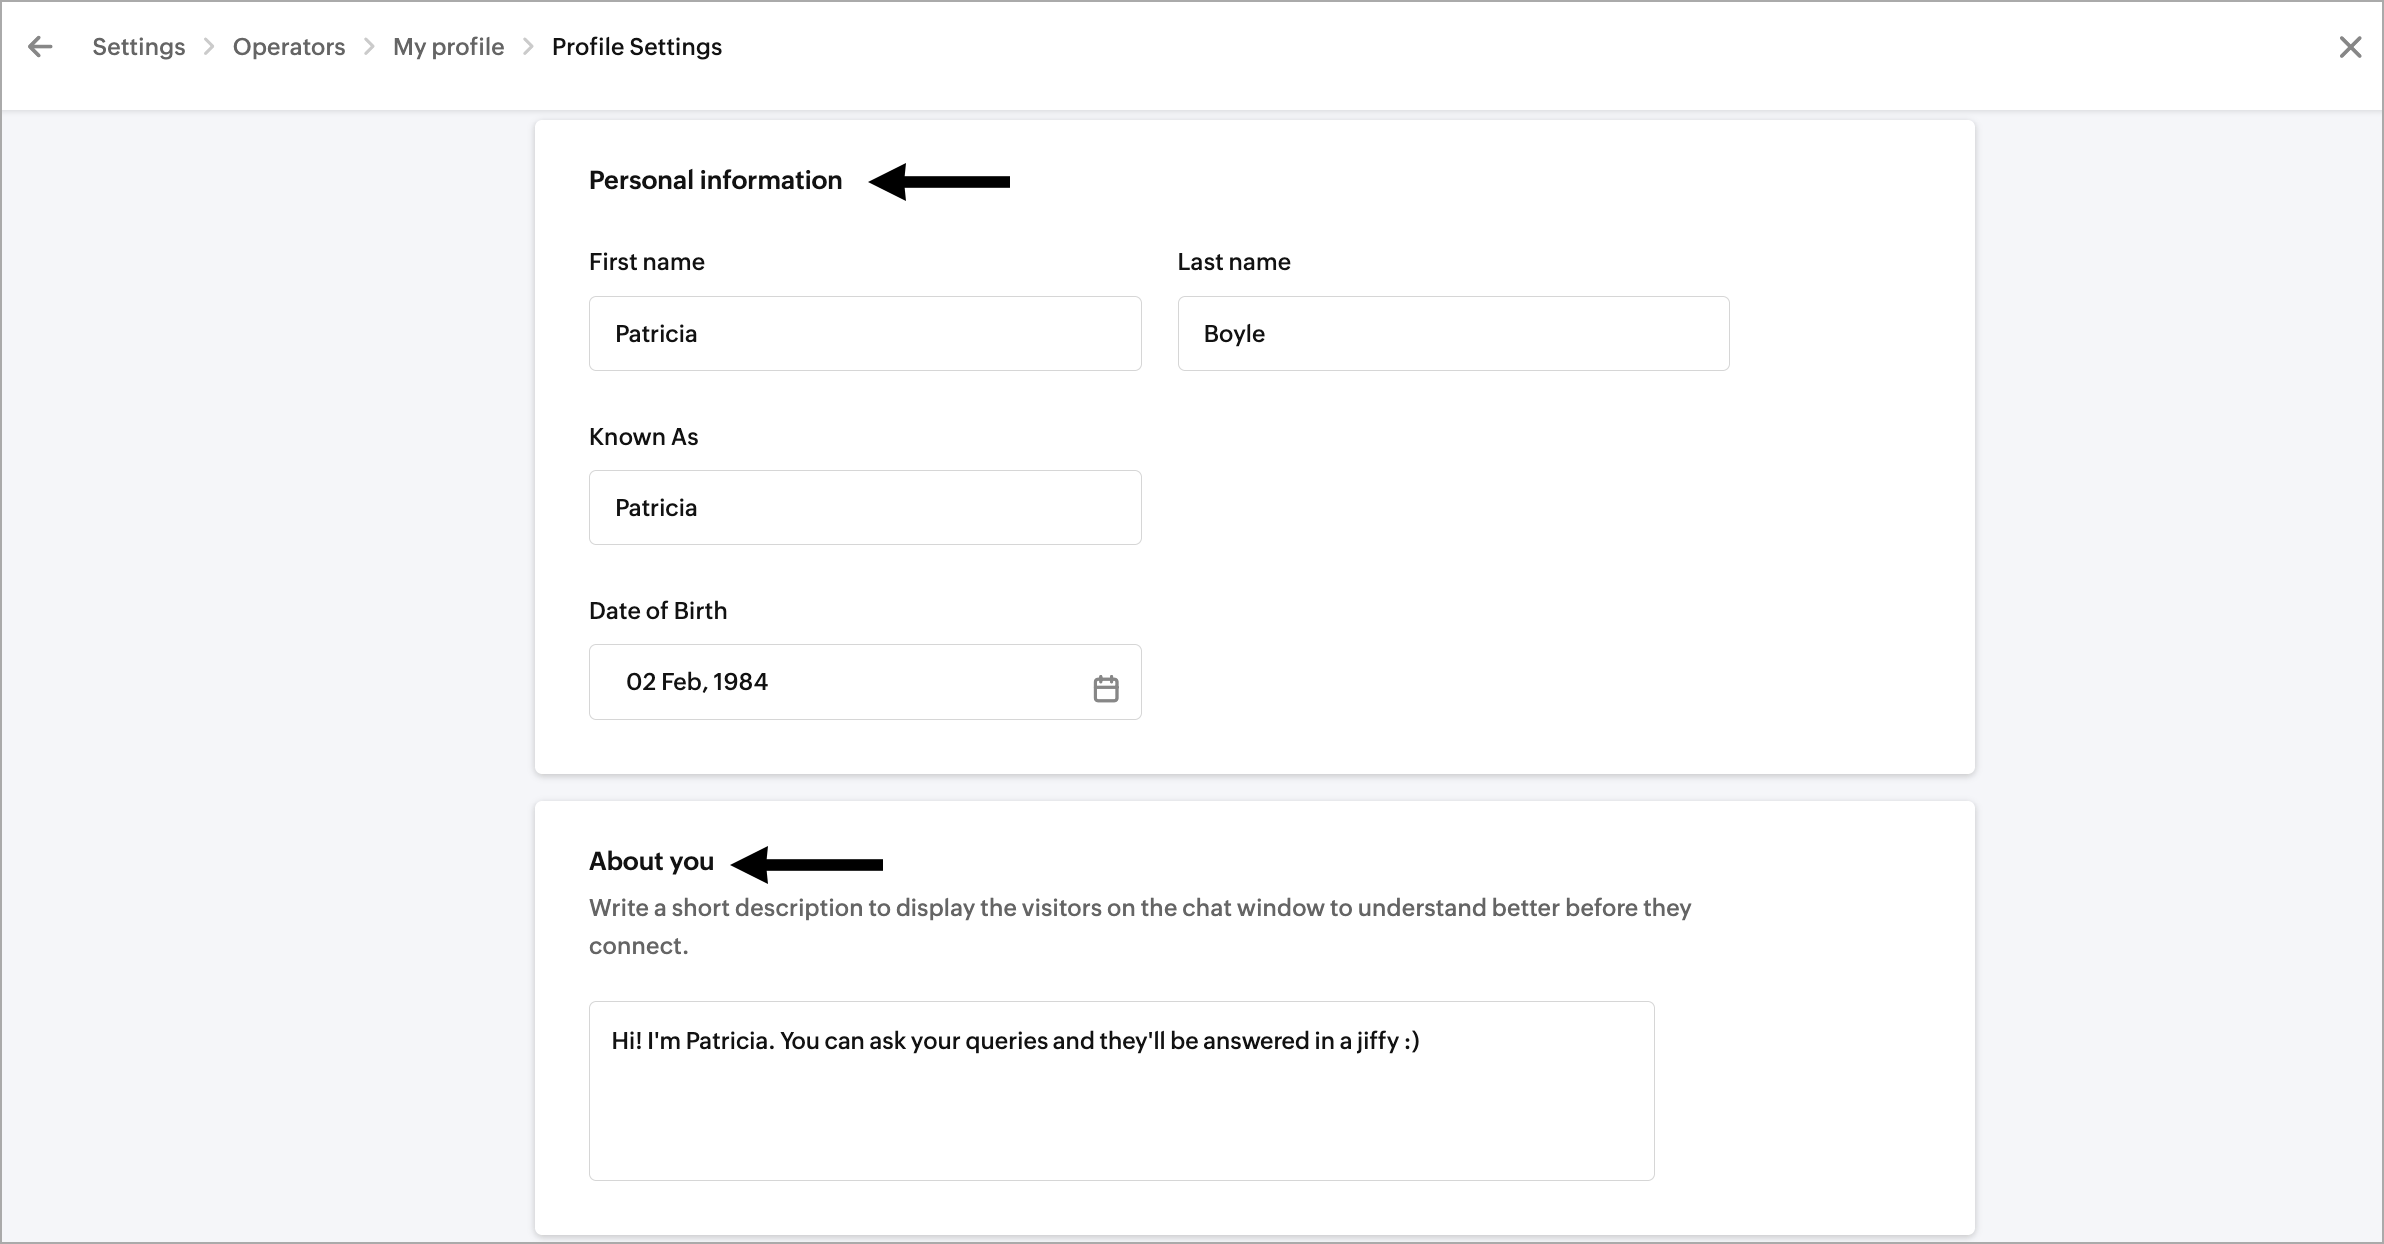The image size is (2384, 1244).
Task: Close the Profile Settings page
Action: click(2350, 47)
